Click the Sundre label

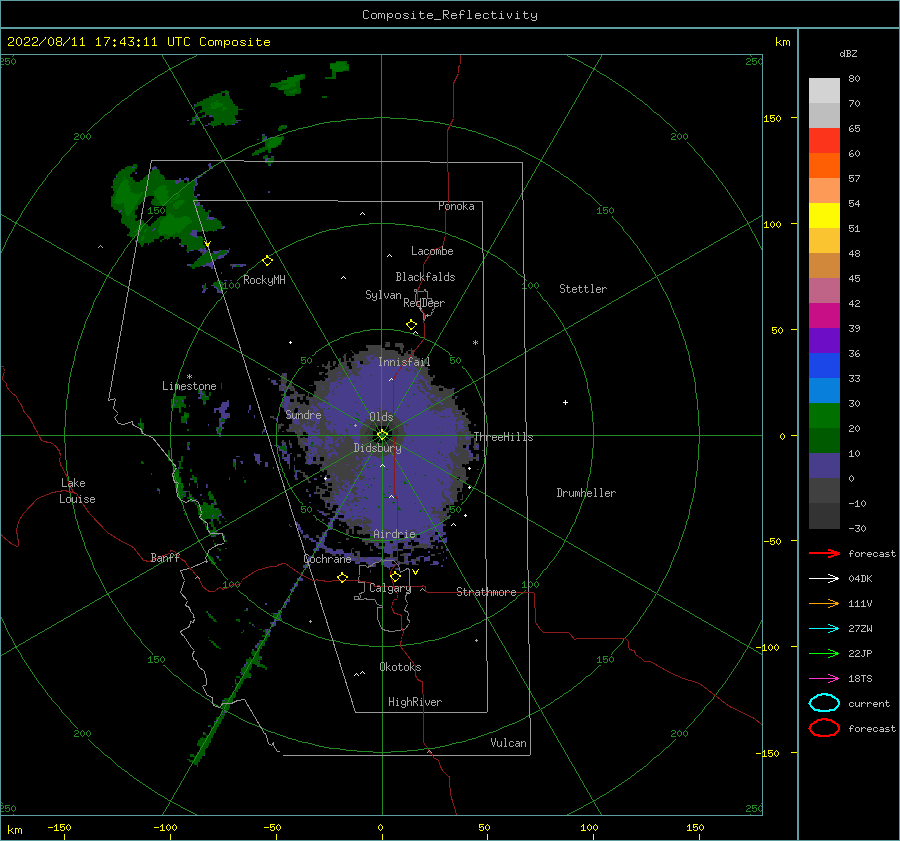303,414
